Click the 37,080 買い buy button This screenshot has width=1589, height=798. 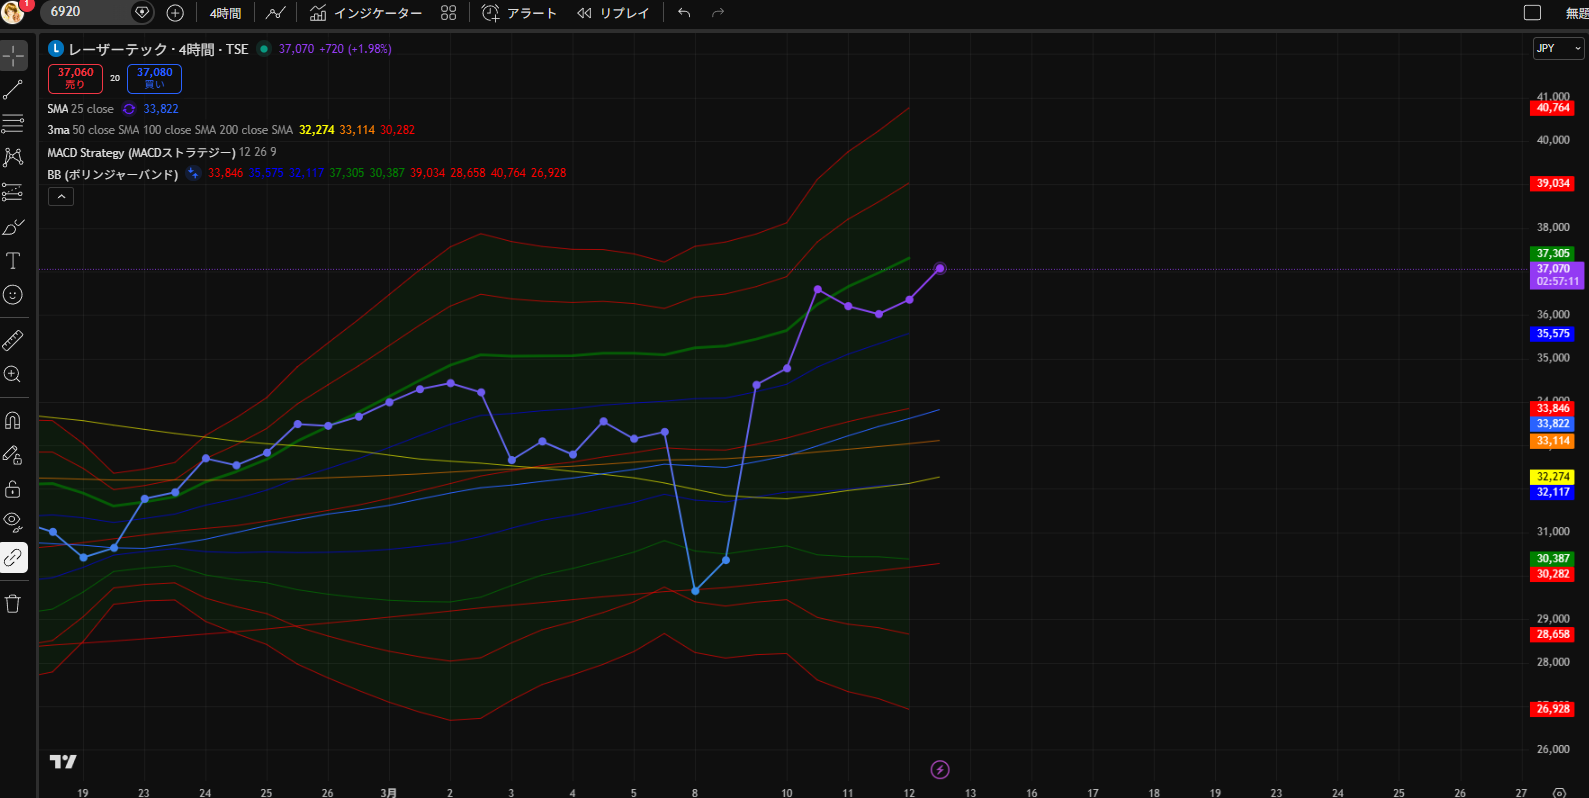click(x=154, y=78)
